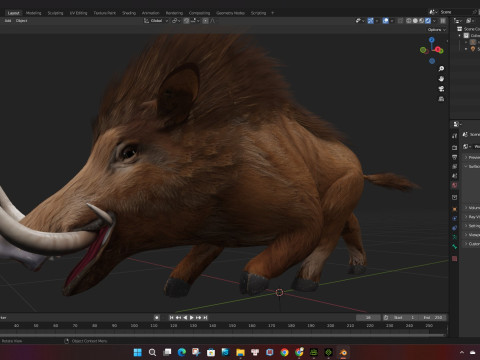Select material preview viewport shading

coord(422,21)
